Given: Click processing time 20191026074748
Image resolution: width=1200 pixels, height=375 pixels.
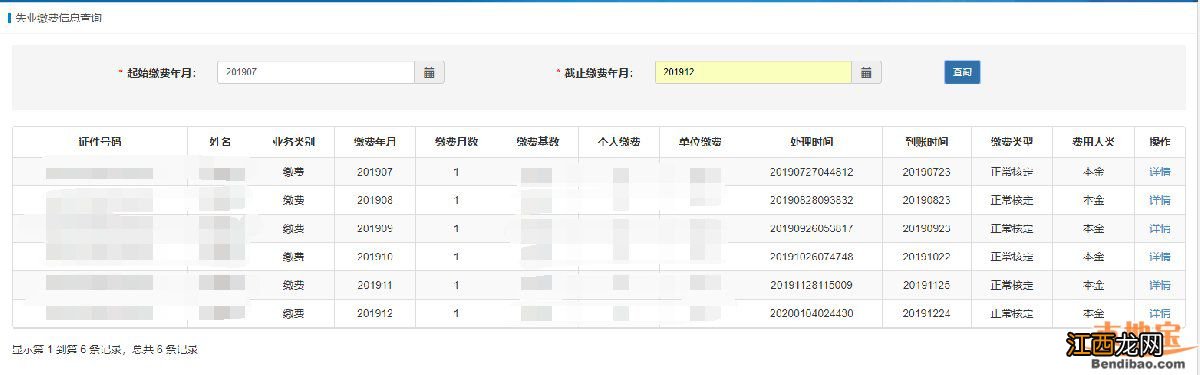Looking at the screenshot, I should [x=811, y=256].
